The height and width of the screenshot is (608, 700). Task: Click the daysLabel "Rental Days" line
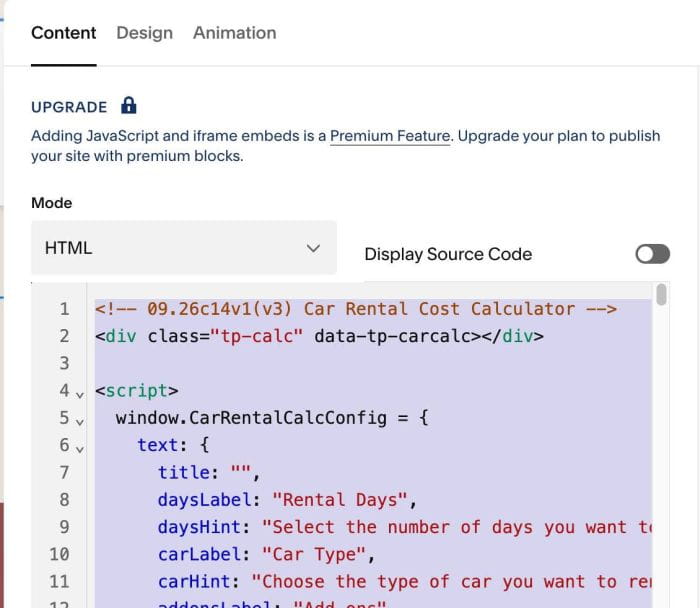click(x=287, y=500)
